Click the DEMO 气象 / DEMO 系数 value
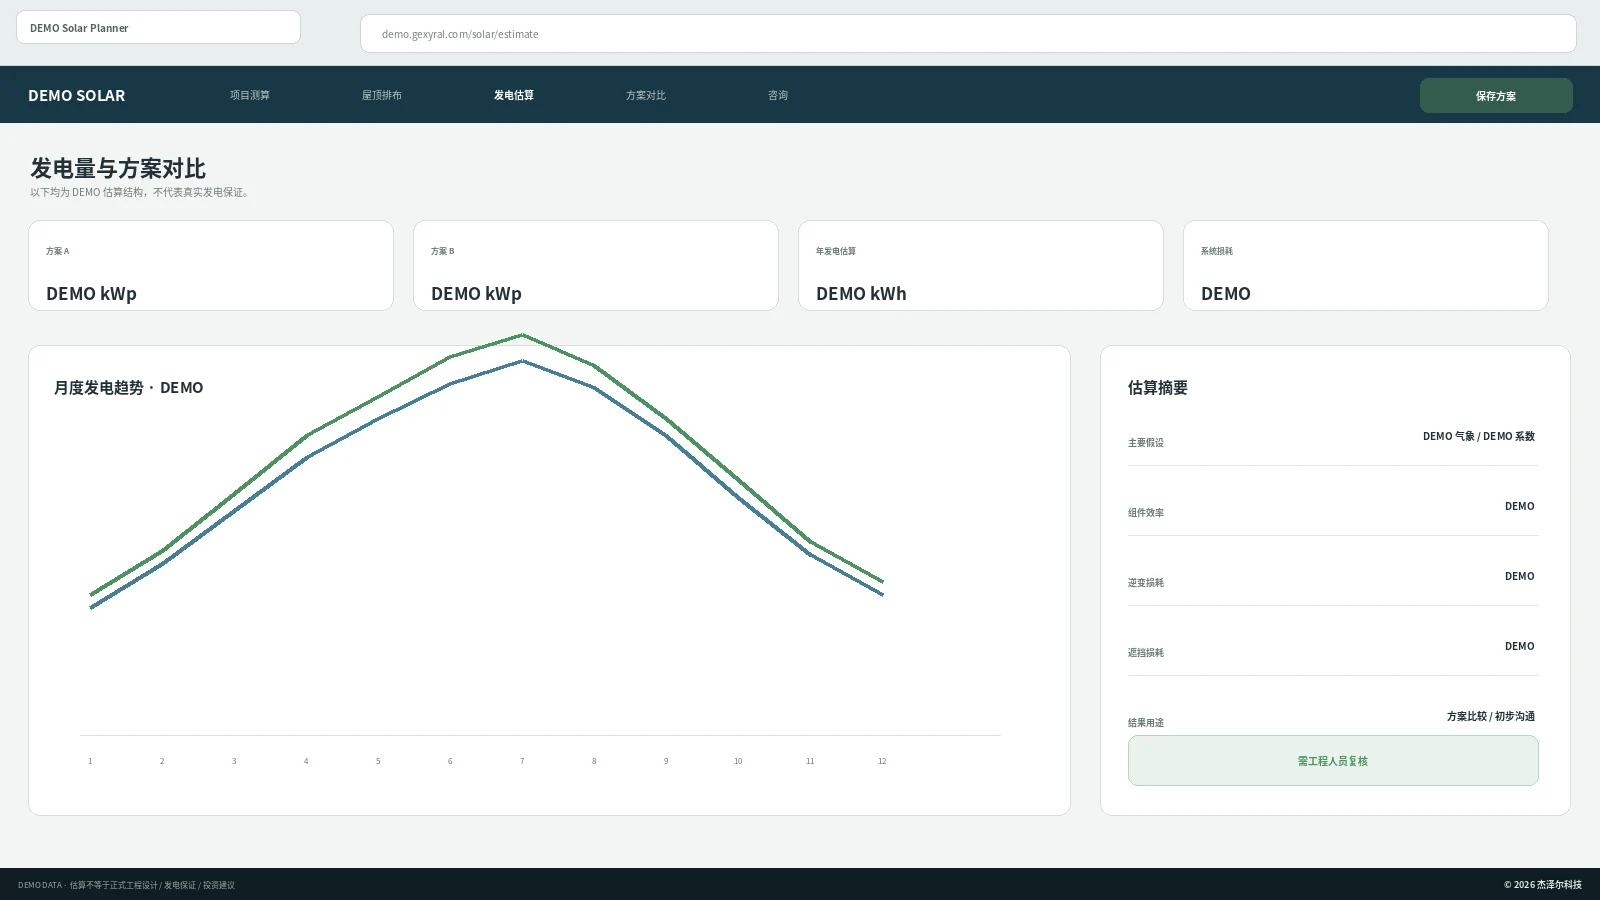Image resolution: width=1600 pixels, height=900 pixels. coord(1479,437)
